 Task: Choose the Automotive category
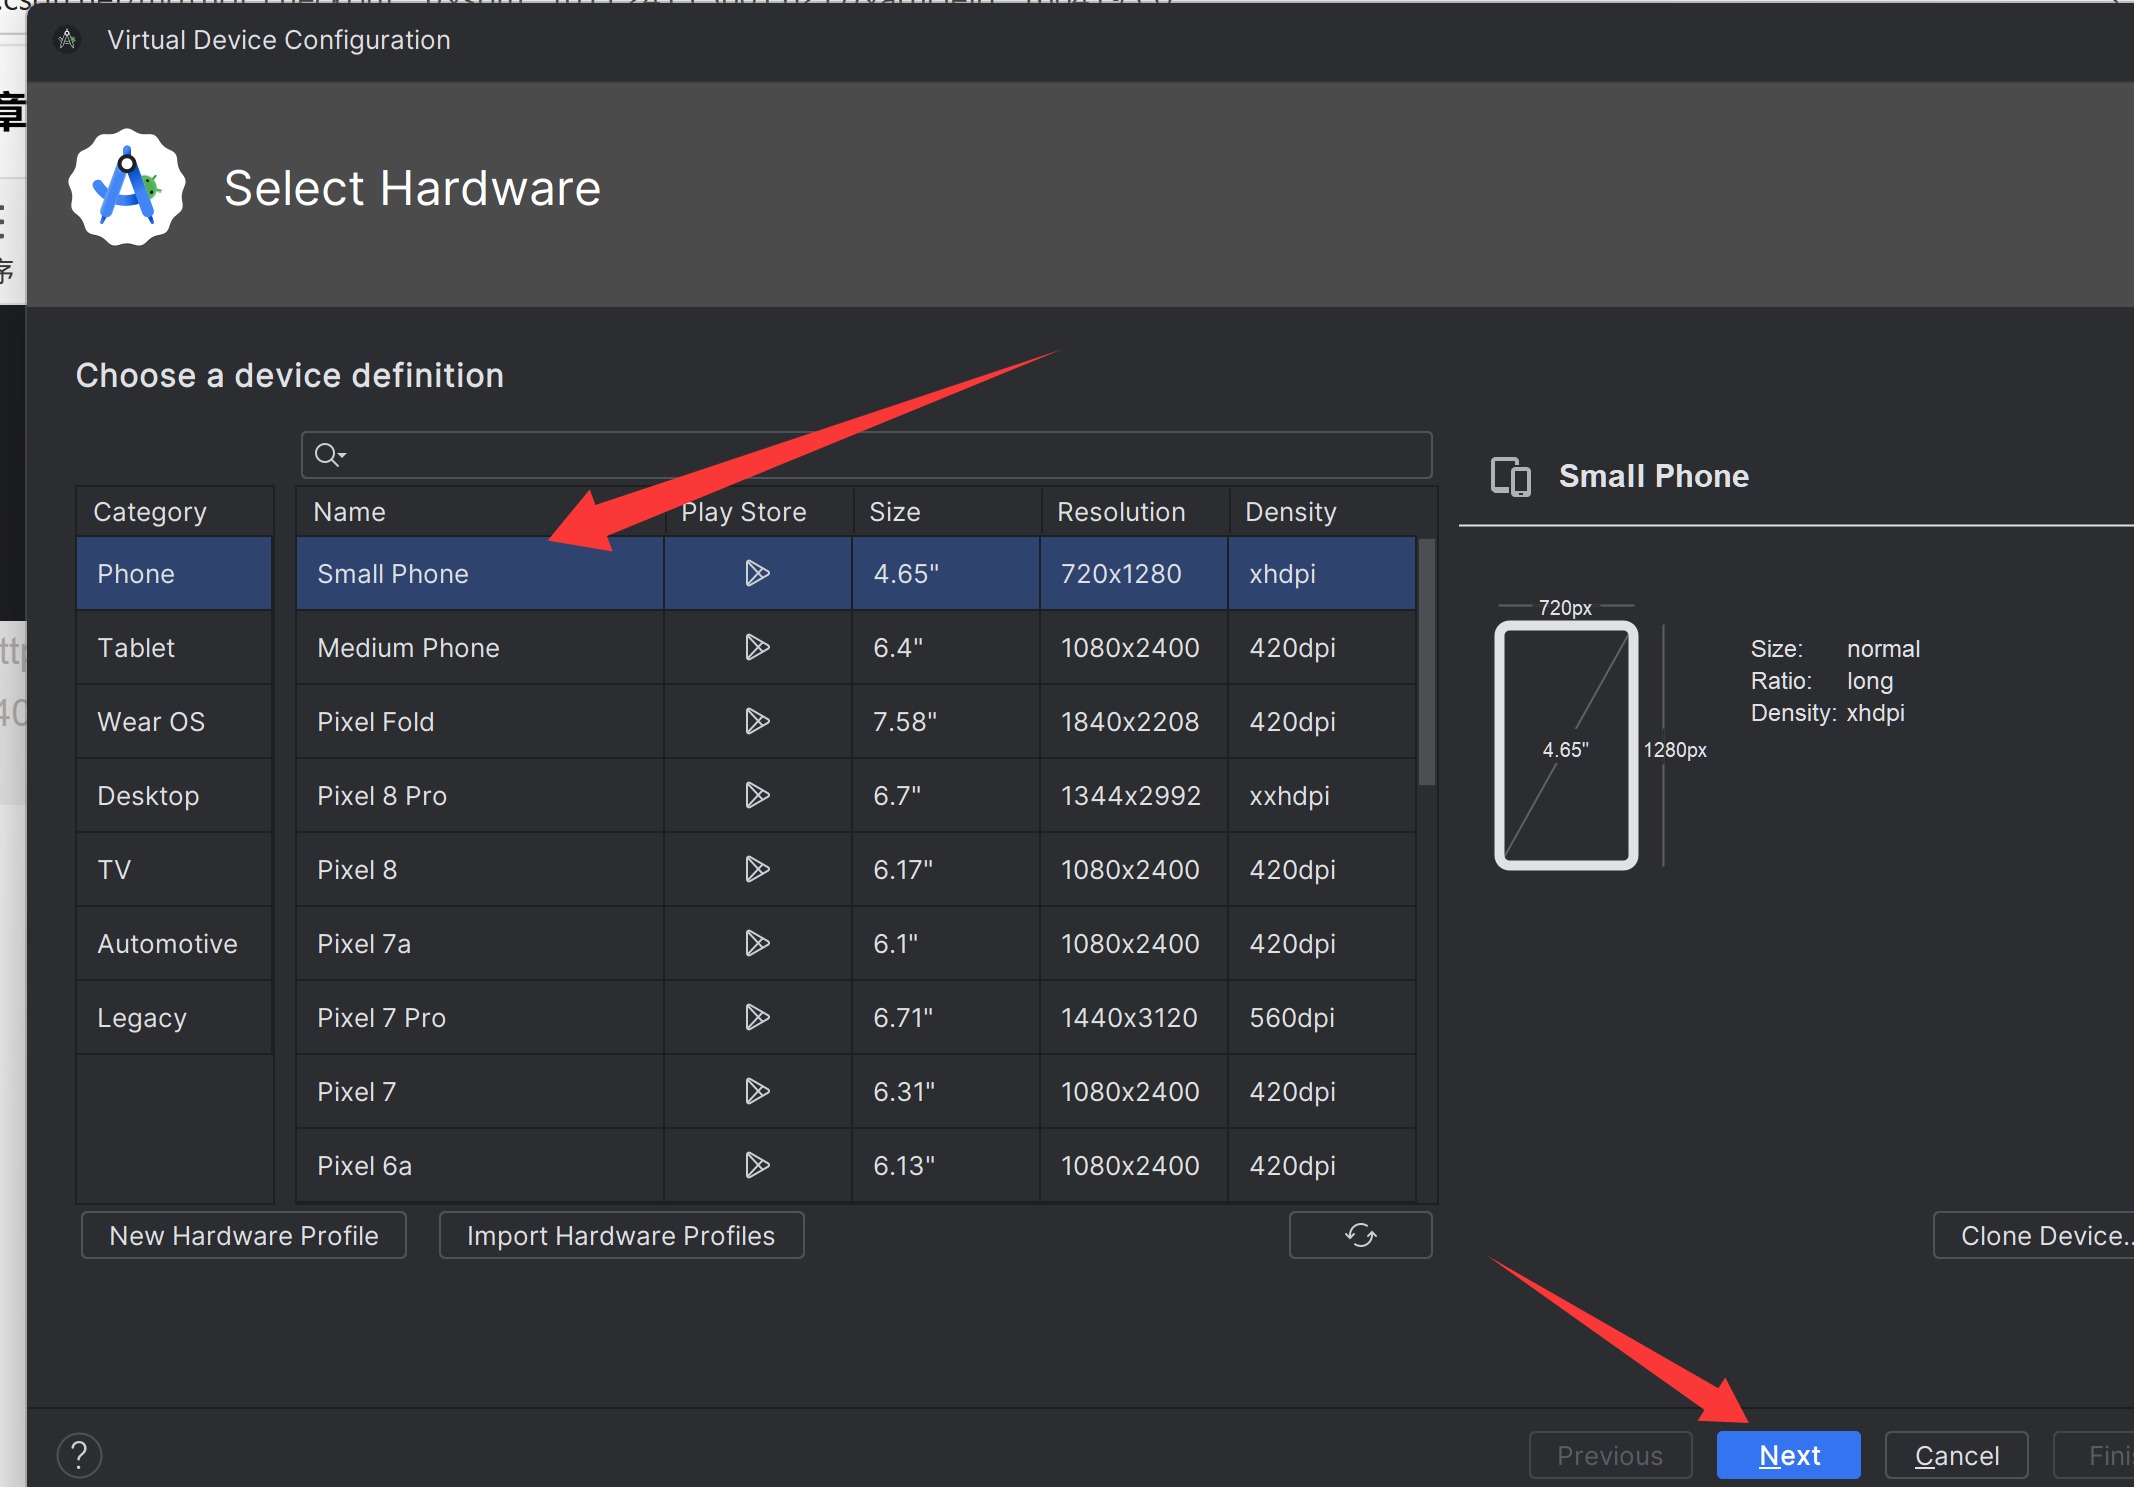pyautogui.click(x=167, y=944)
